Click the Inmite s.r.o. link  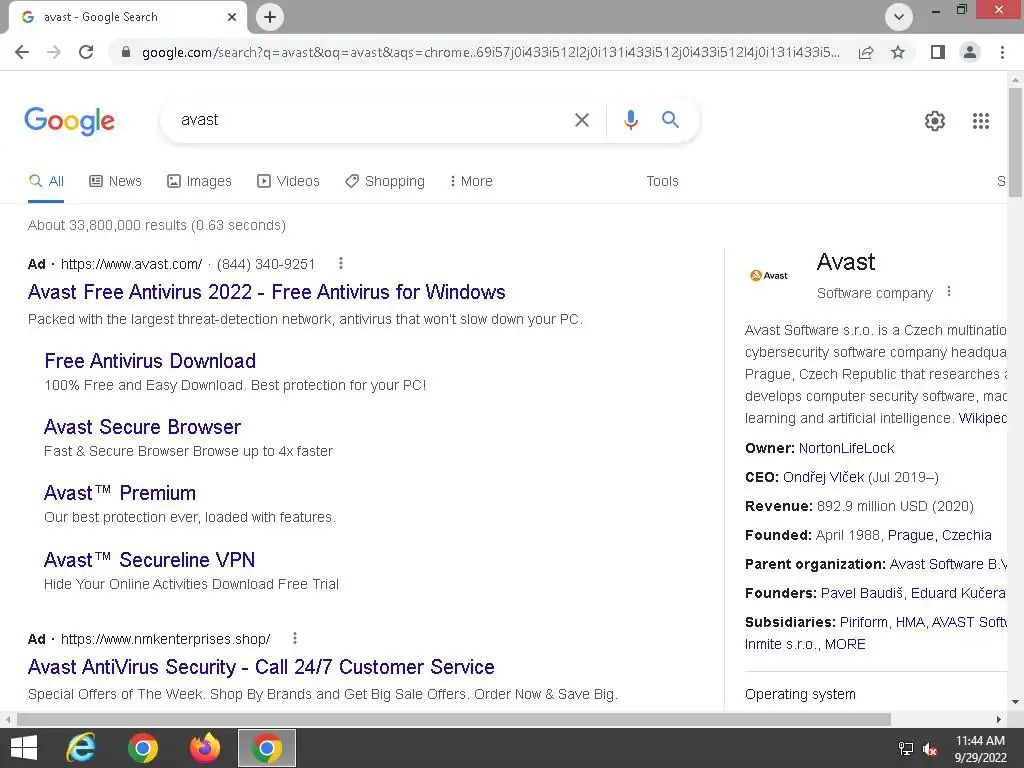[x=780, y=645]
